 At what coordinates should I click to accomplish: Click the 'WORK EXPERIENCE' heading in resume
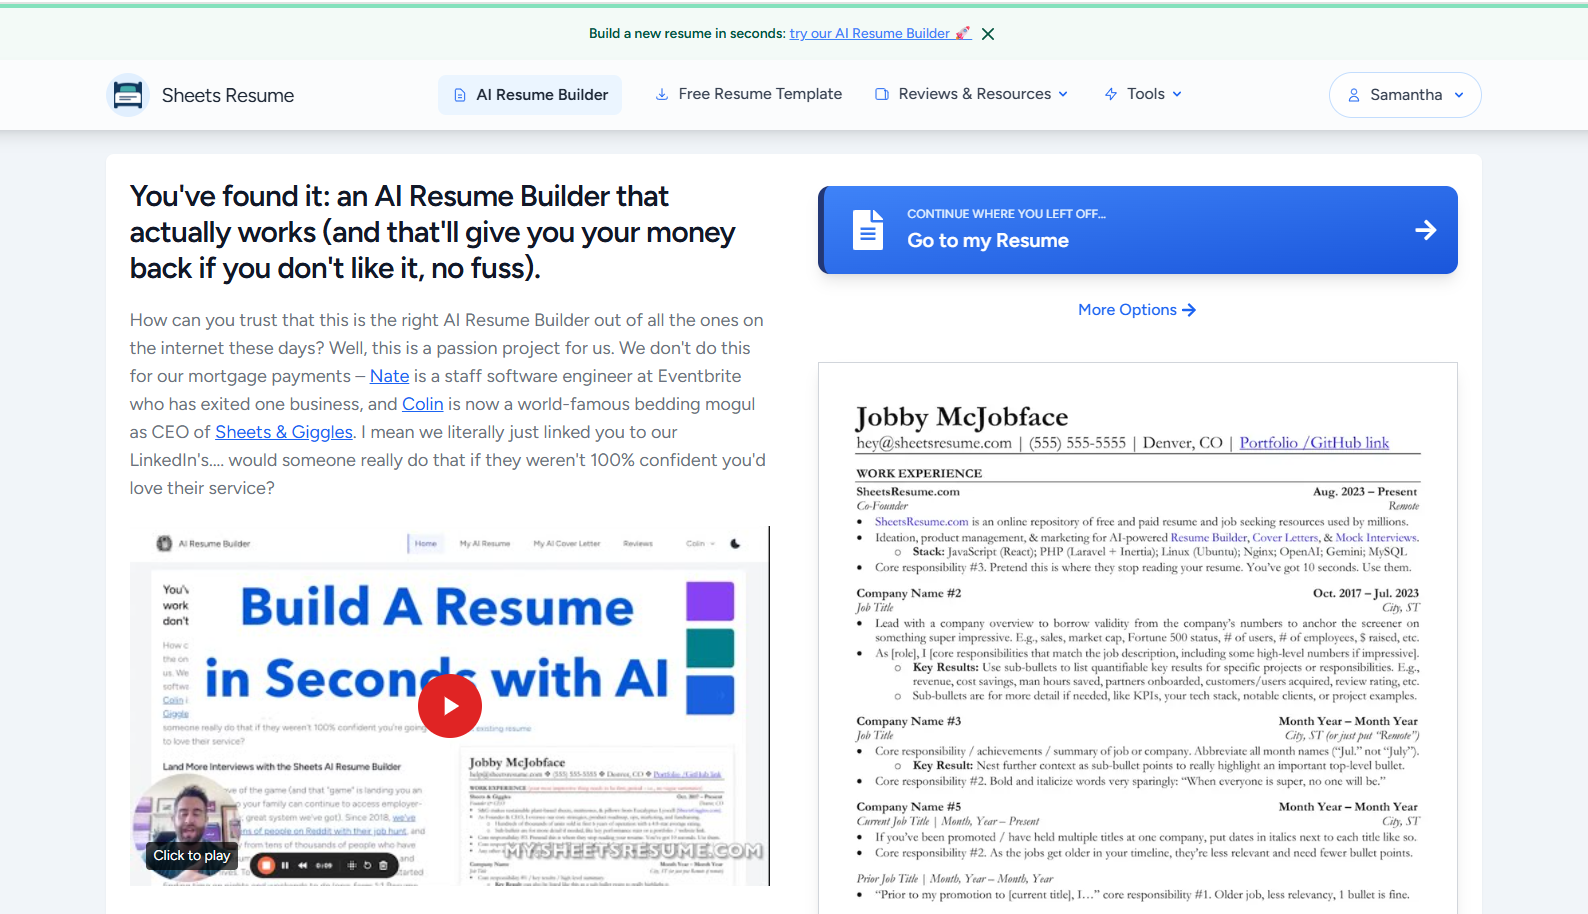pyautogui.click(x=919, y=473)
